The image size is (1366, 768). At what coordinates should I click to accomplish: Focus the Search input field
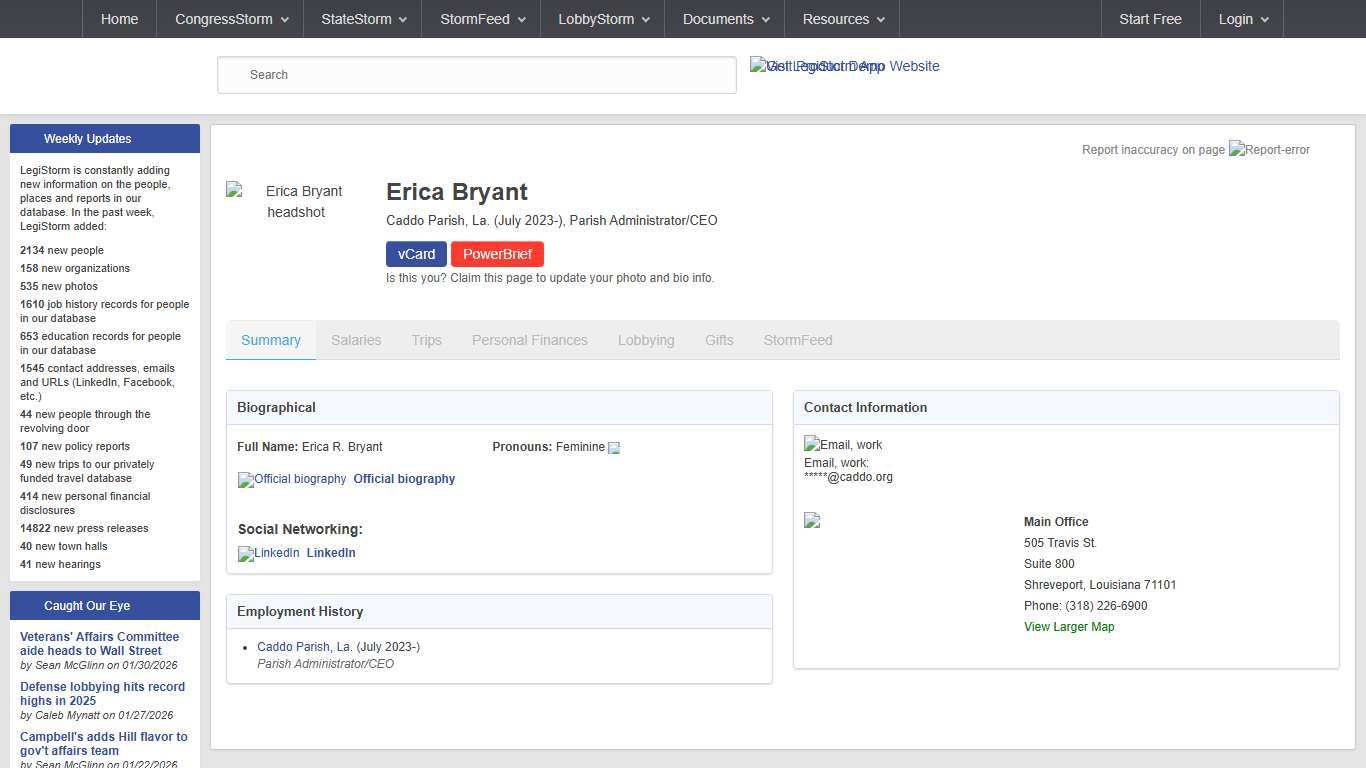[476, 75]
